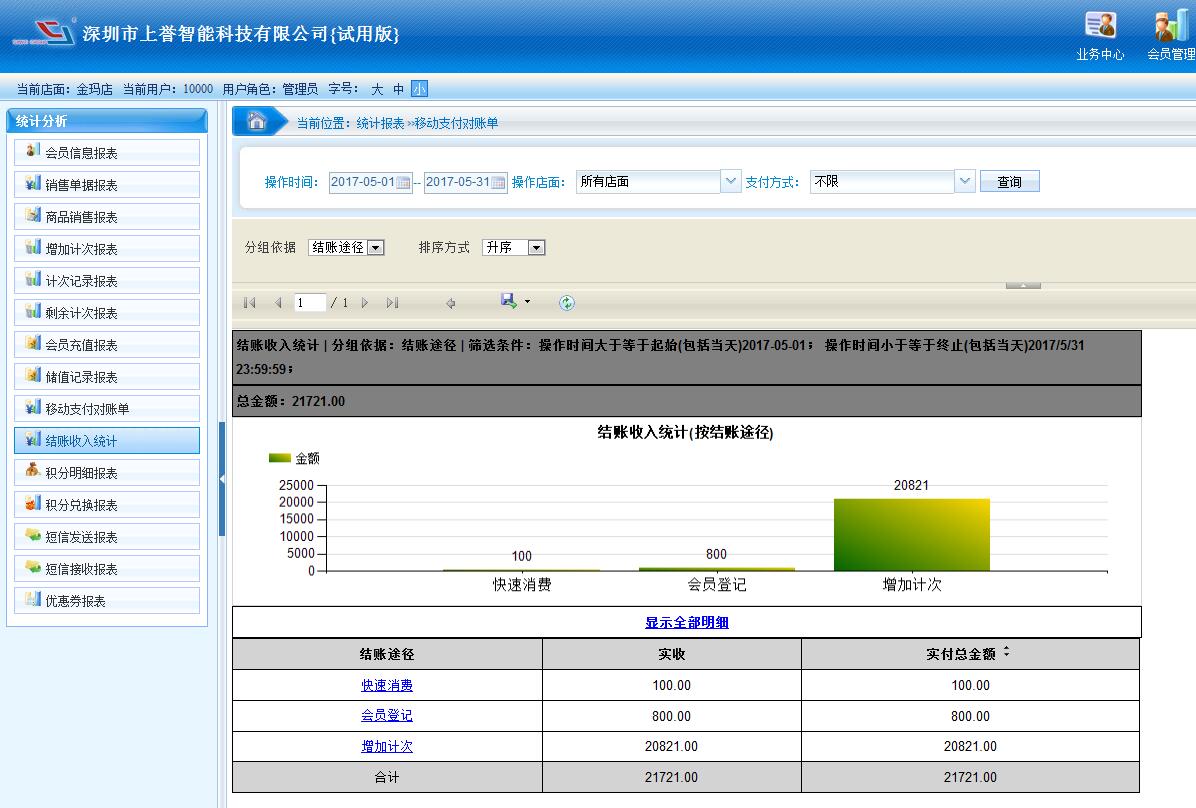Open 会员充值报表 in the sidebar
The image size is (1196, 808).
tap(107, 345)
